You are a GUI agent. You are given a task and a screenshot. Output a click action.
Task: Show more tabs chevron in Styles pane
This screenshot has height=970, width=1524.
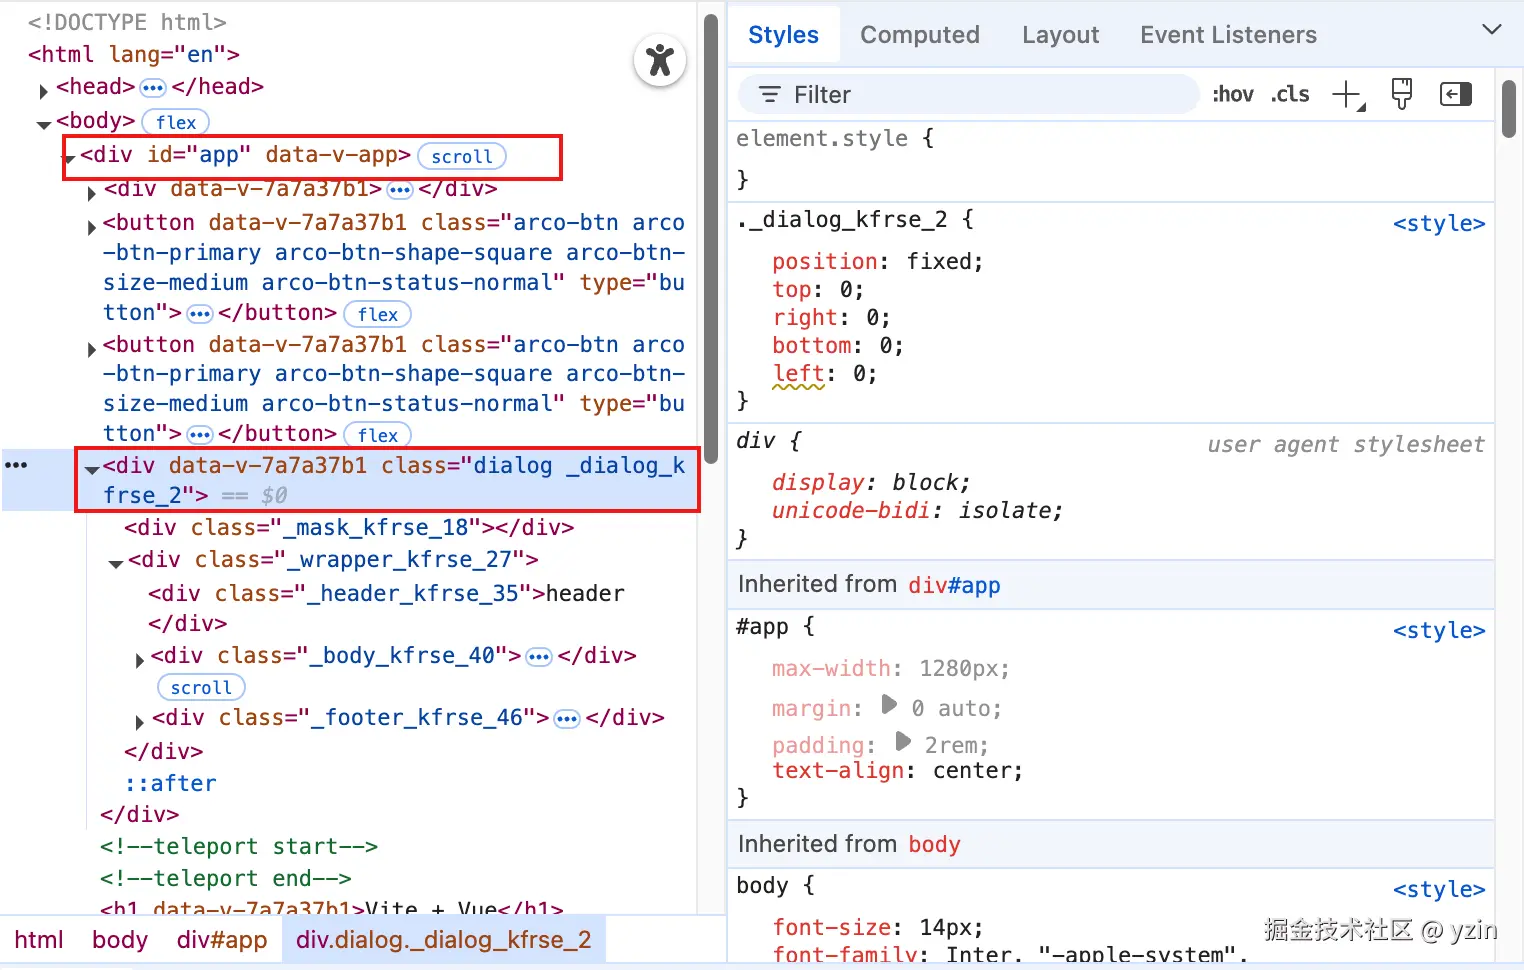1491,30
